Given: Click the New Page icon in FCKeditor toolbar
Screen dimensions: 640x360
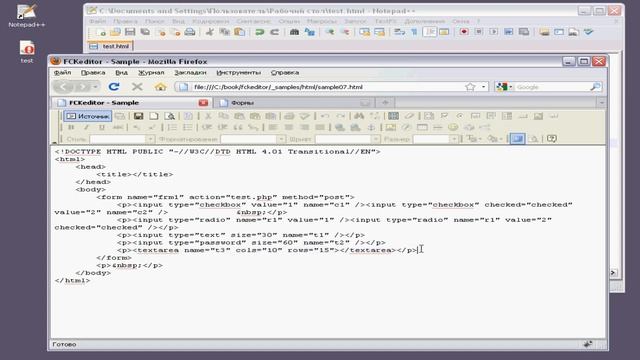Looking at the screenshot, I should 153,116.
